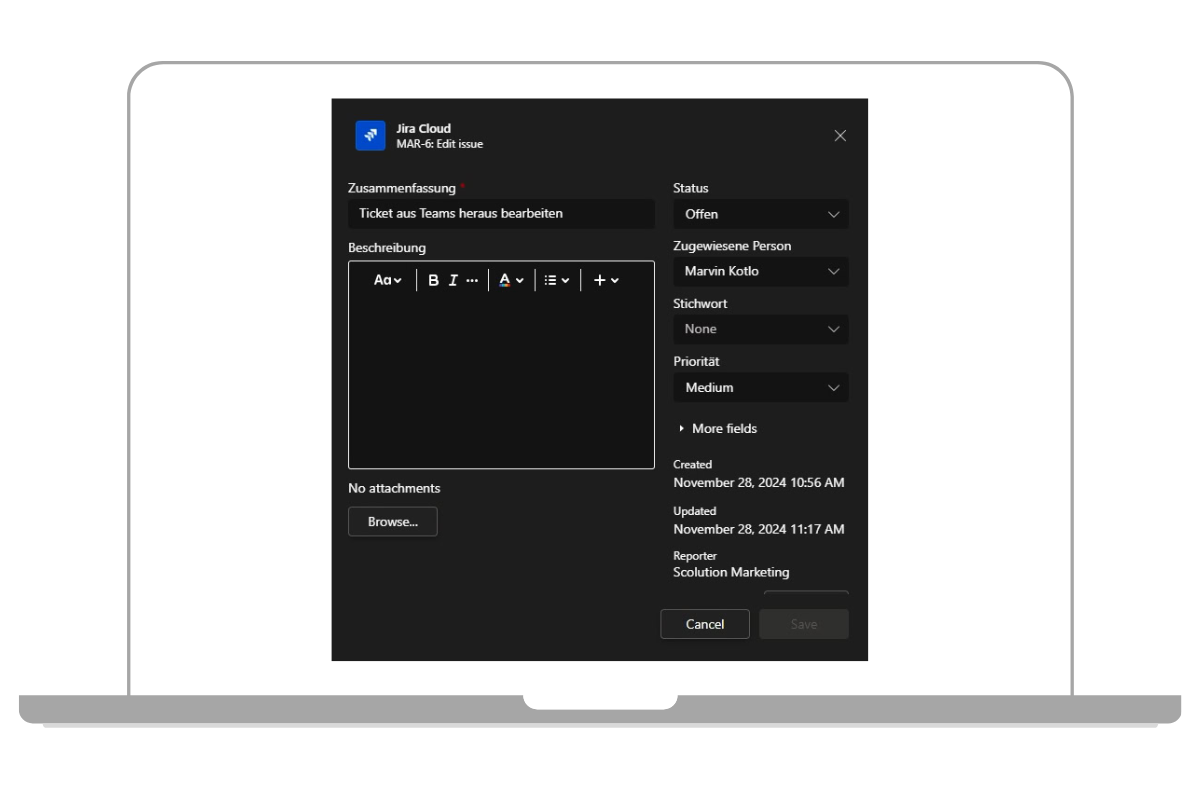This screenshot has width=1200, height=790.
Task: Open the Status dropdown showing Offen
Action: 761,214
